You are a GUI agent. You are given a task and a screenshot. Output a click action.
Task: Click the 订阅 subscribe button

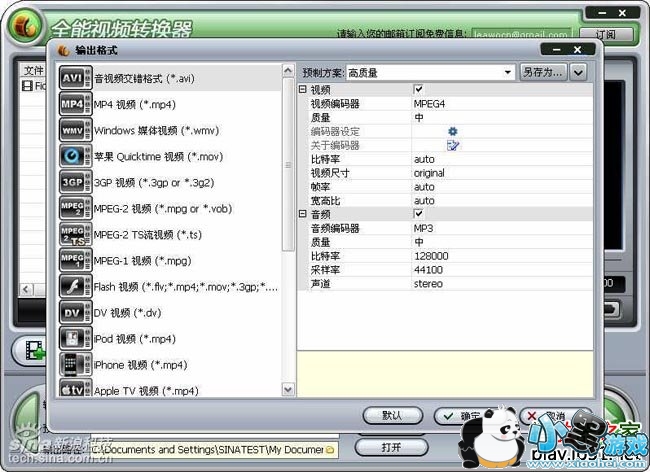pos(606,34)
